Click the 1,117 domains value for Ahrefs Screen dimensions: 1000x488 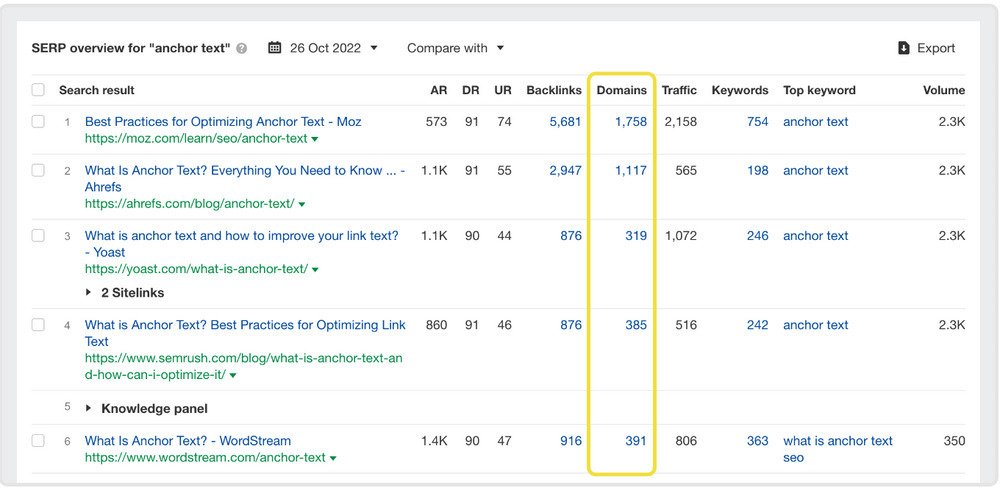click(x=630, y=170)
